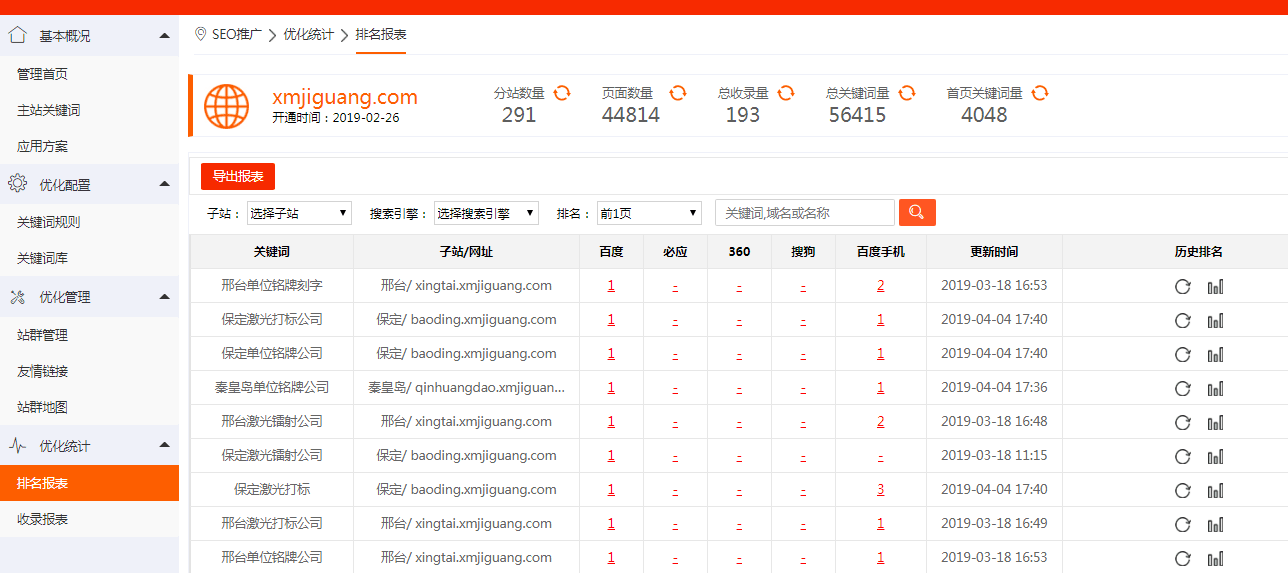The height and width of the screenshot is (573, 1288).
Task: Click the 优化统计 breadcrumb link
Action: tap(308, 34)
